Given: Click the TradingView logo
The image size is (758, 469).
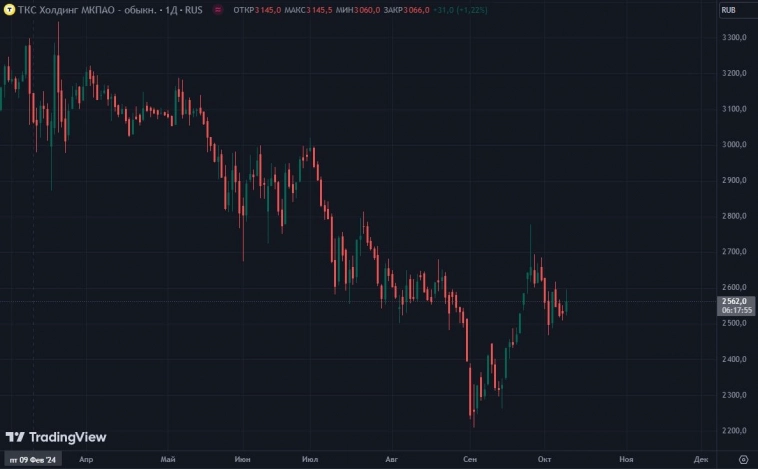Looking at the screenshot, I should tap(56, 437).
